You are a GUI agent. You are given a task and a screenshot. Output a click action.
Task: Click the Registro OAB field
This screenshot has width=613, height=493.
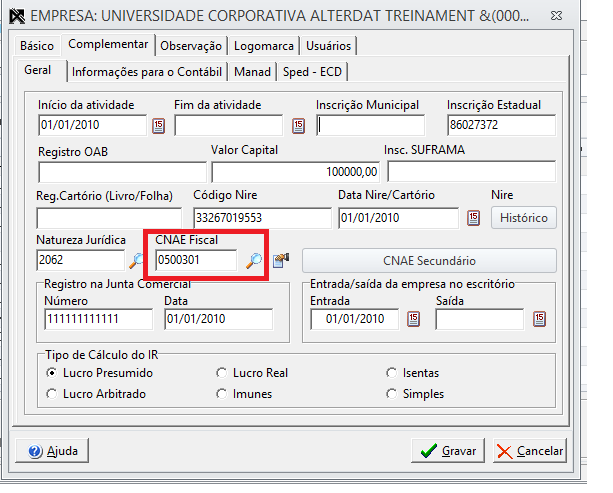[x=122, y=172]
